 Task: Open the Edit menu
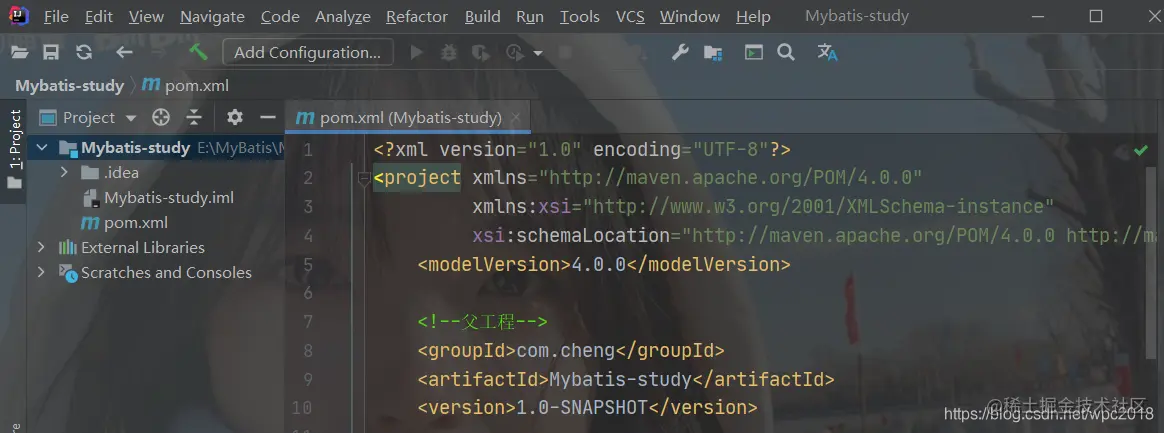pyautogui.click(x=99, y=16)
